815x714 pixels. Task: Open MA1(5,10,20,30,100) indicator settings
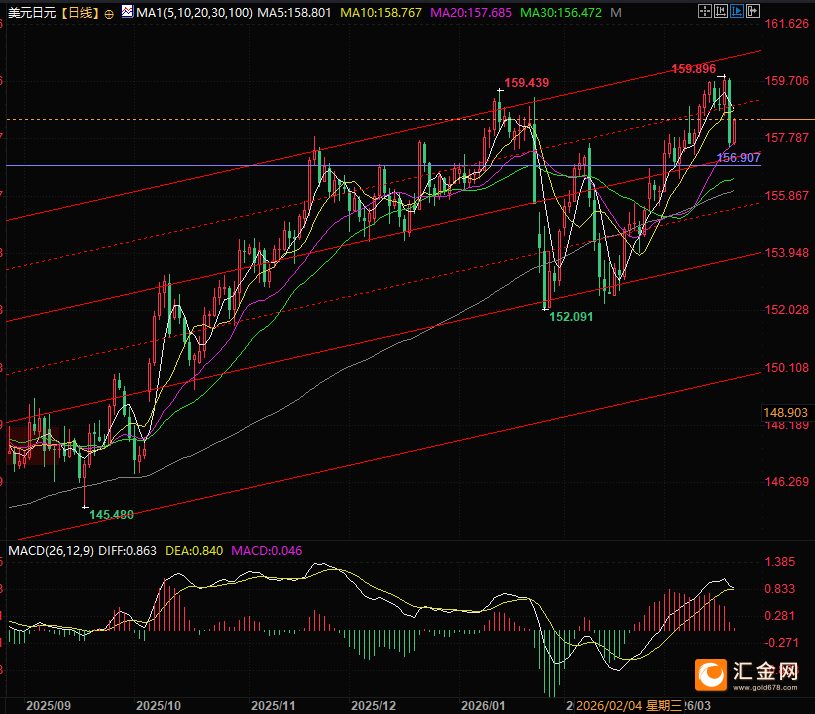(x=194, y=12)
